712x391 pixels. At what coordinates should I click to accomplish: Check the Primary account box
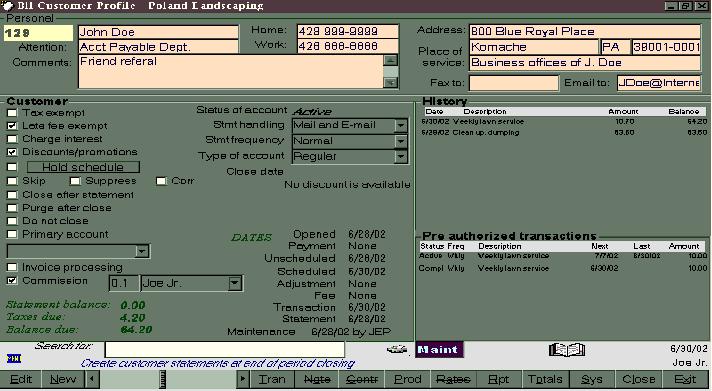12,234
